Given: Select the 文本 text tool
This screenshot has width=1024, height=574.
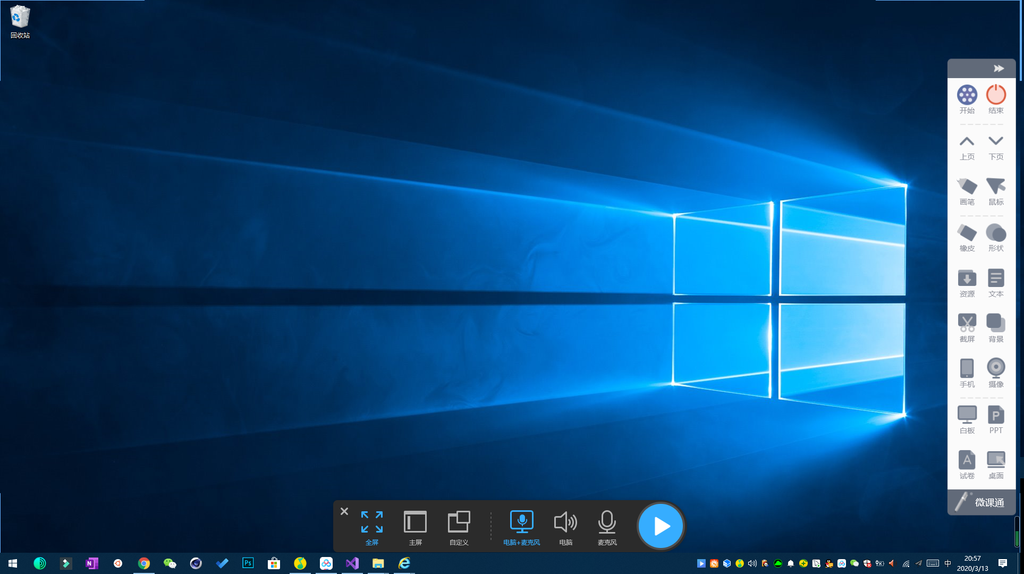Looking at the screenshot, I should tap(996, 283).
